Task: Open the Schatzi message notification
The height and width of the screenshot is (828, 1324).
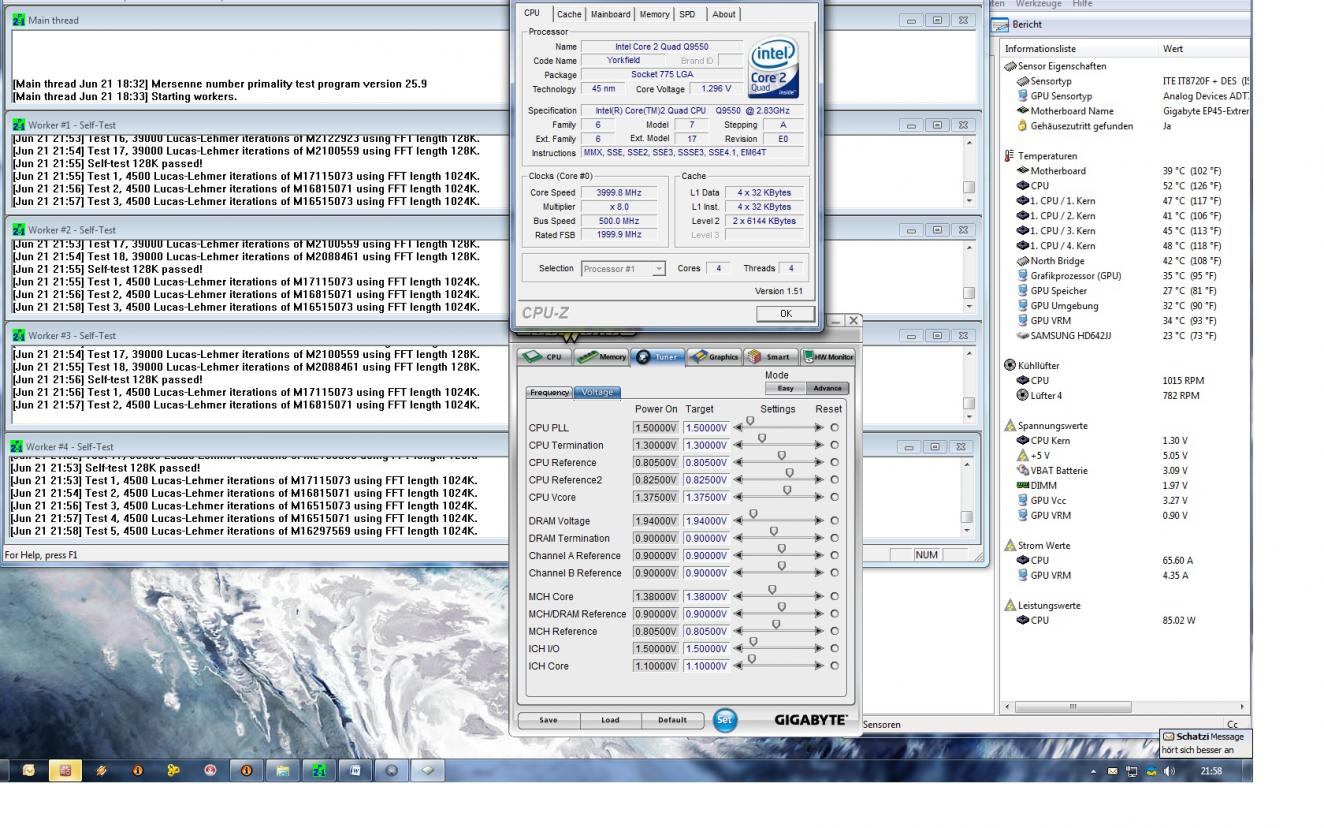Action: [1207, 742]
